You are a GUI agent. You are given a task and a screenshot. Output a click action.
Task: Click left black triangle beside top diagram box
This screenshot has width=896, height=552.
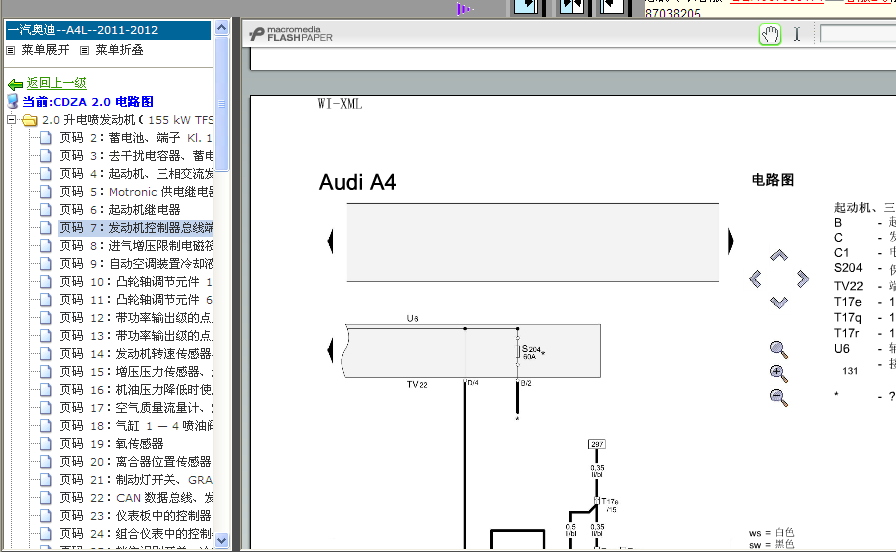point(330,241)
